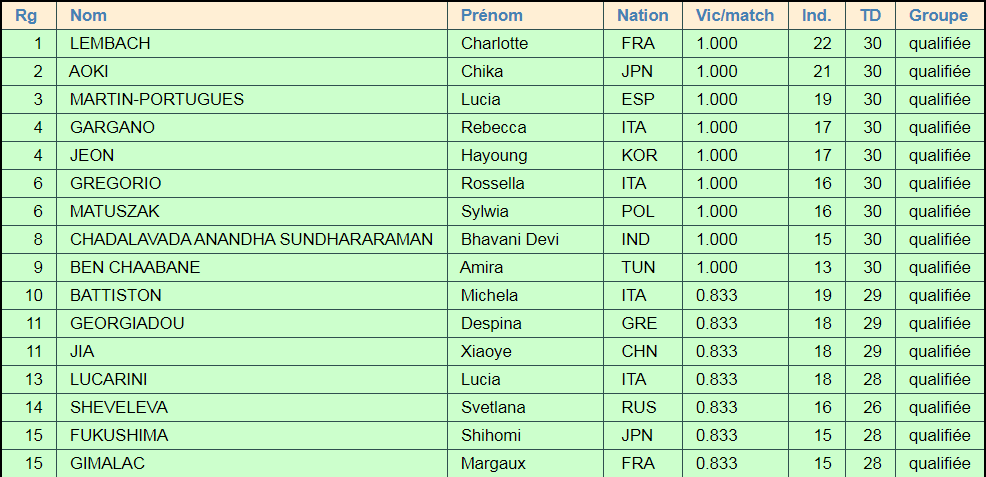This screenshot has width=986, height=477.
Task: Select the Groupe column header
Action: pyautogui.click(x=939, y=15)
